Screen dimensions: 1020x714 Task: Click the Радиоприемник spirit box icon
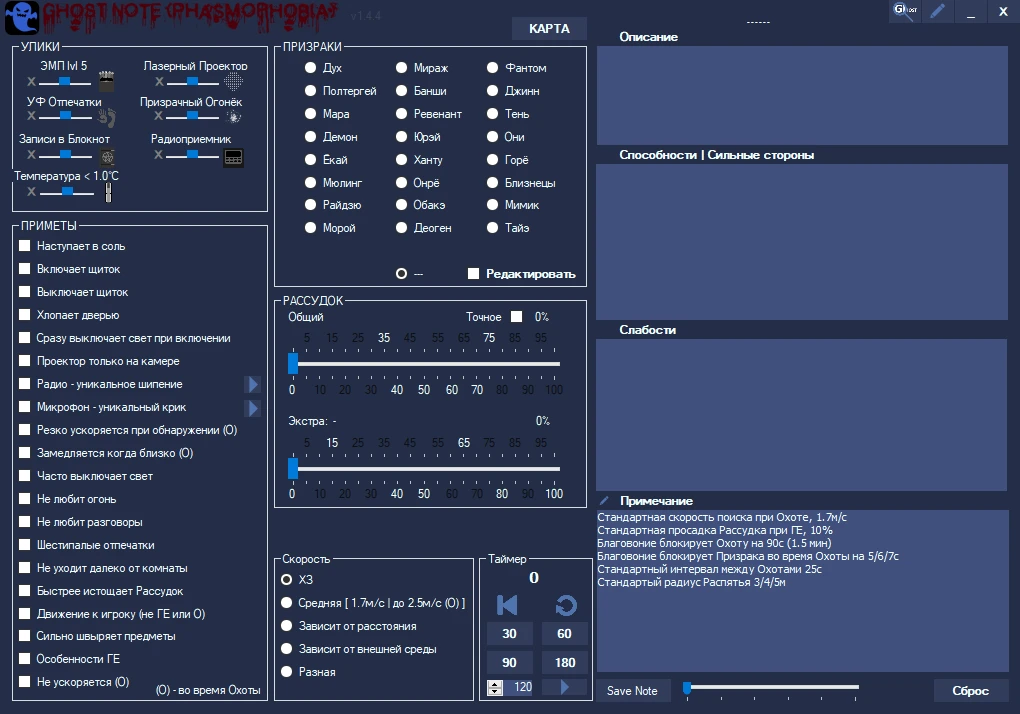(x=233, y=157)
